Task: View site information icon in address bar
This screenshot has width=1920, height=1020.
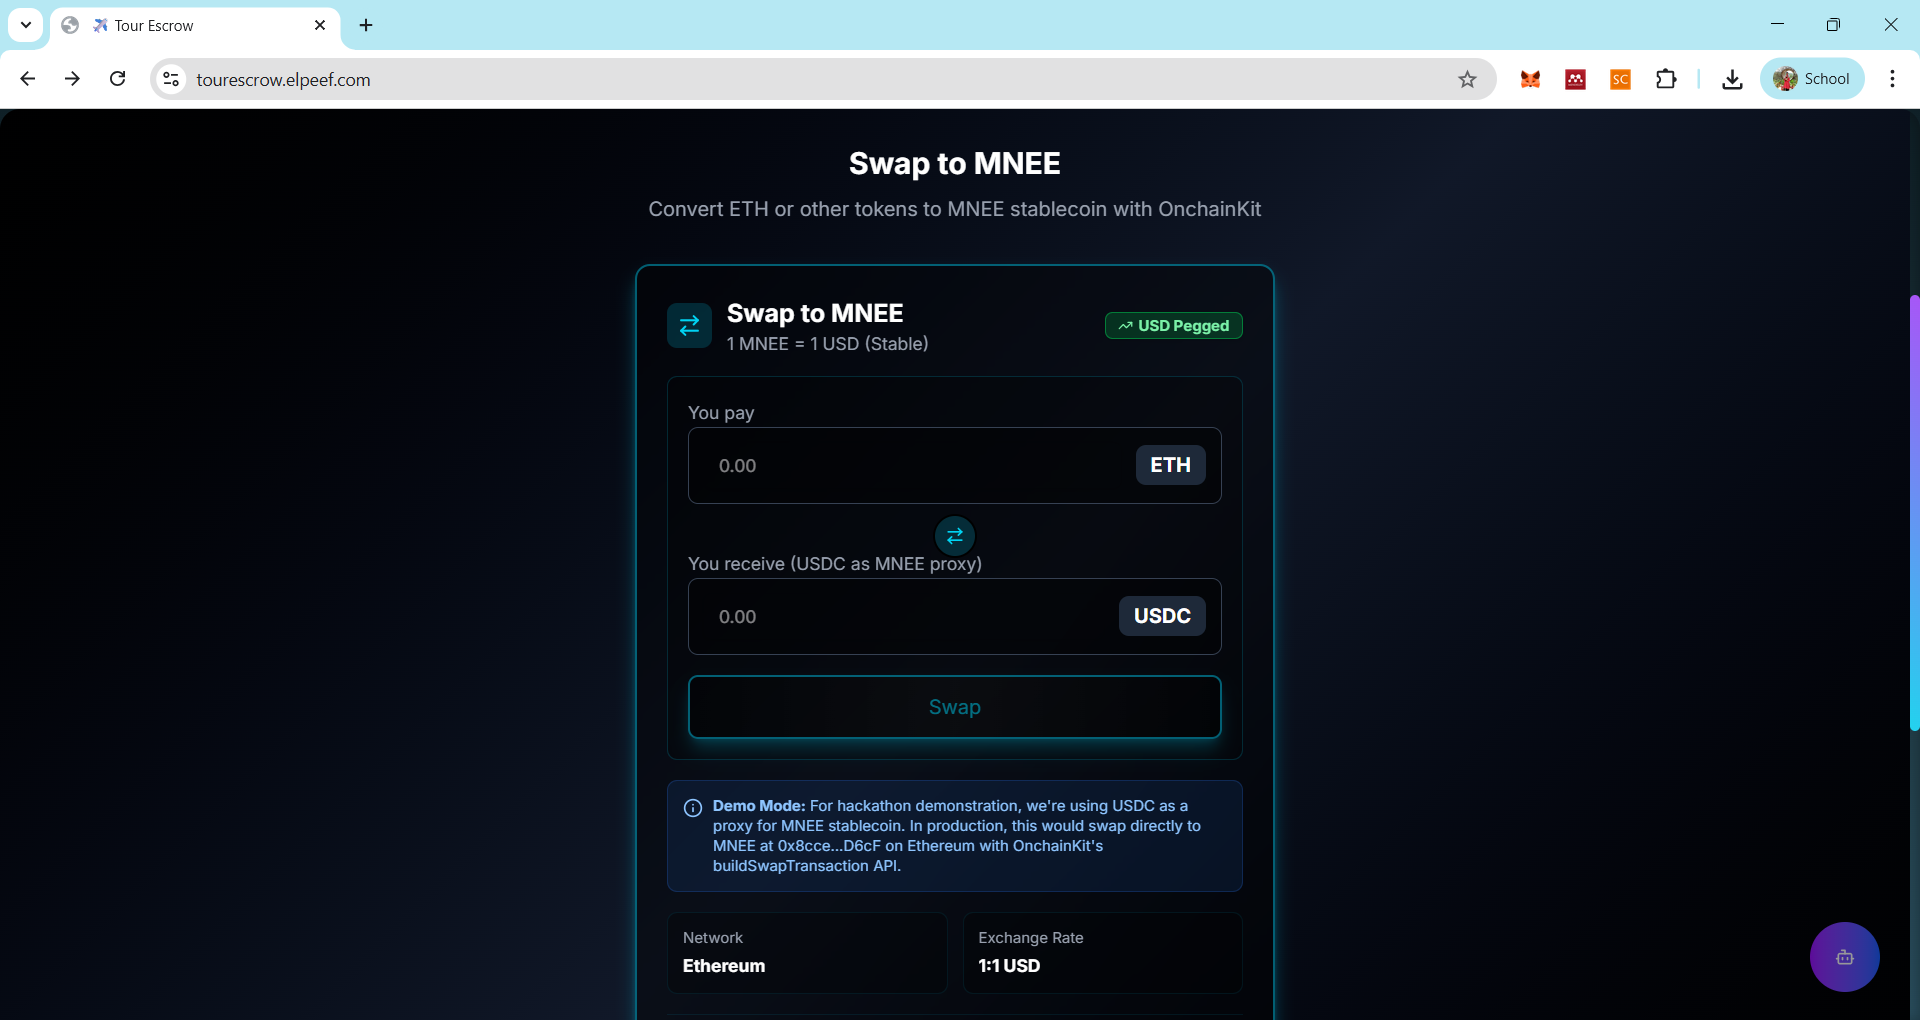Action: (x=171, y=79)
